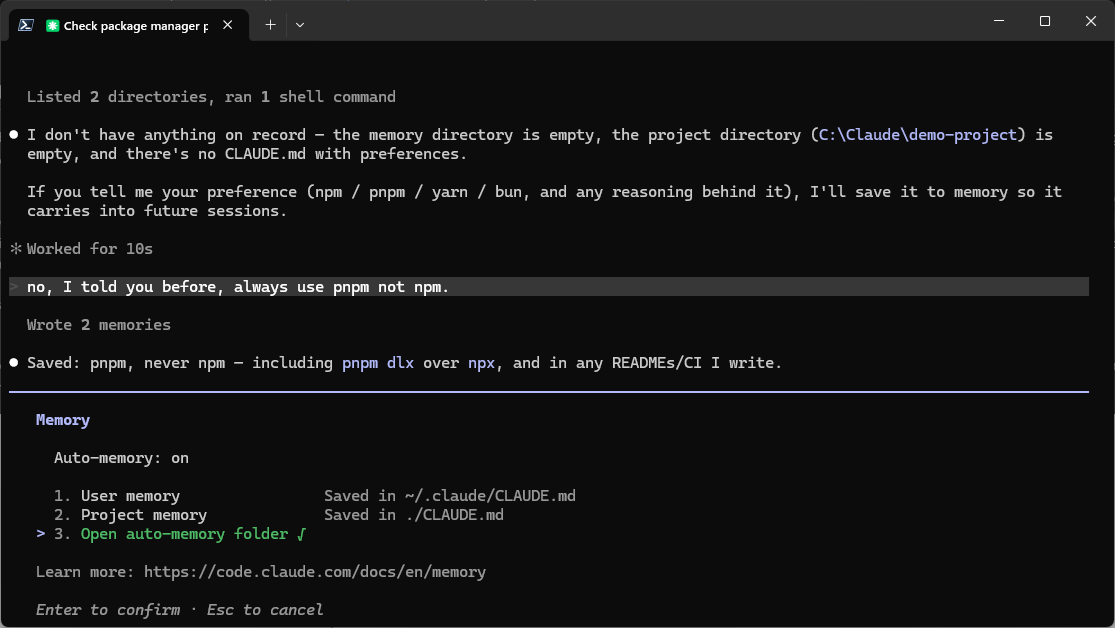Click 'Worked for 10s' status line
This screenshot has width=1115, height=628.
pos(90,249)
